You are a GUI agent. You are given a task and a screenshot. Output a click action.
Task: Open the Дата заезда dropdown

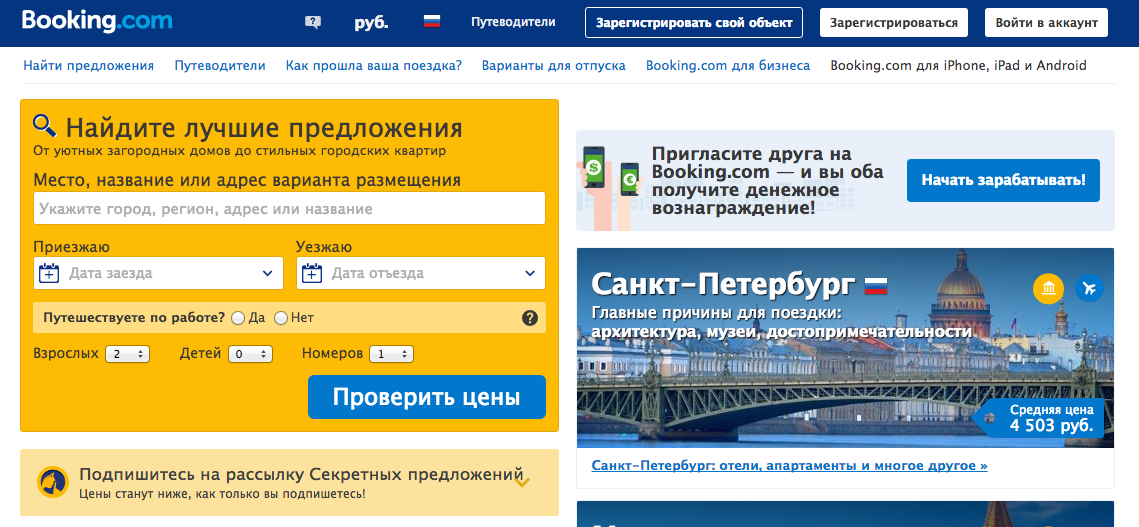point(158,273)
